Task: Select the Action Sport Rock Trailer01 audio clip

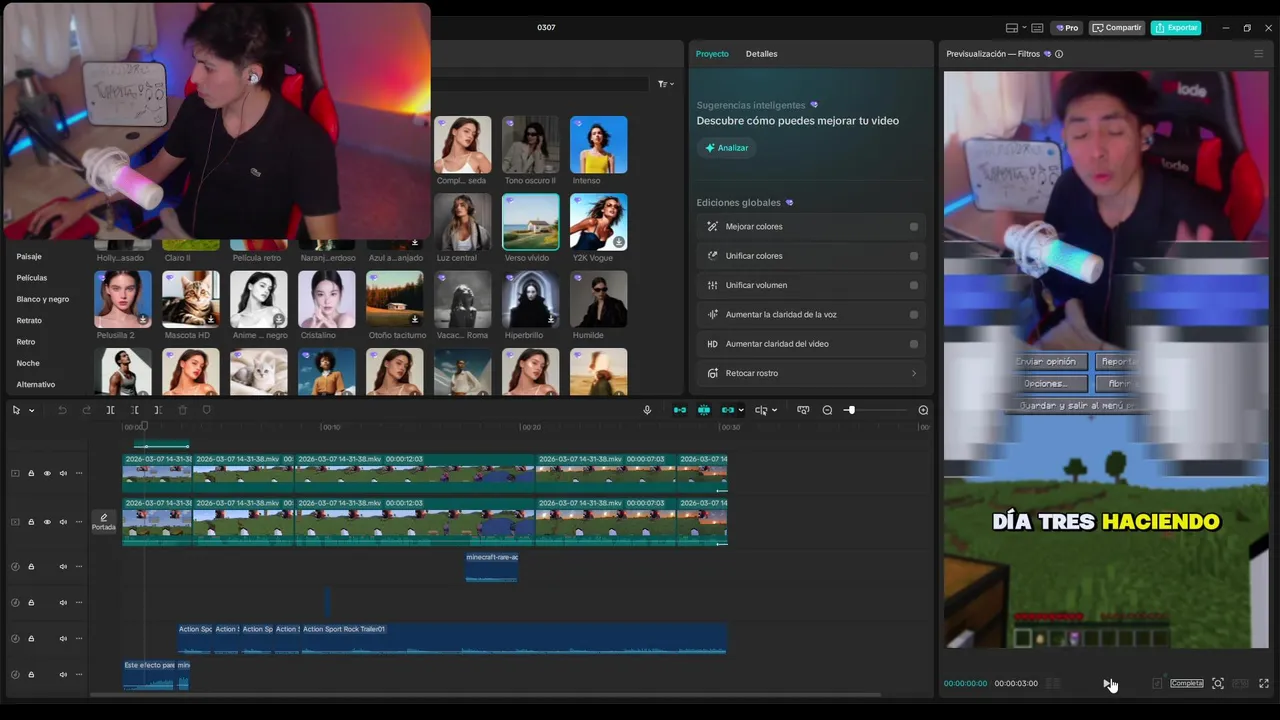Action: pos(514,638)
